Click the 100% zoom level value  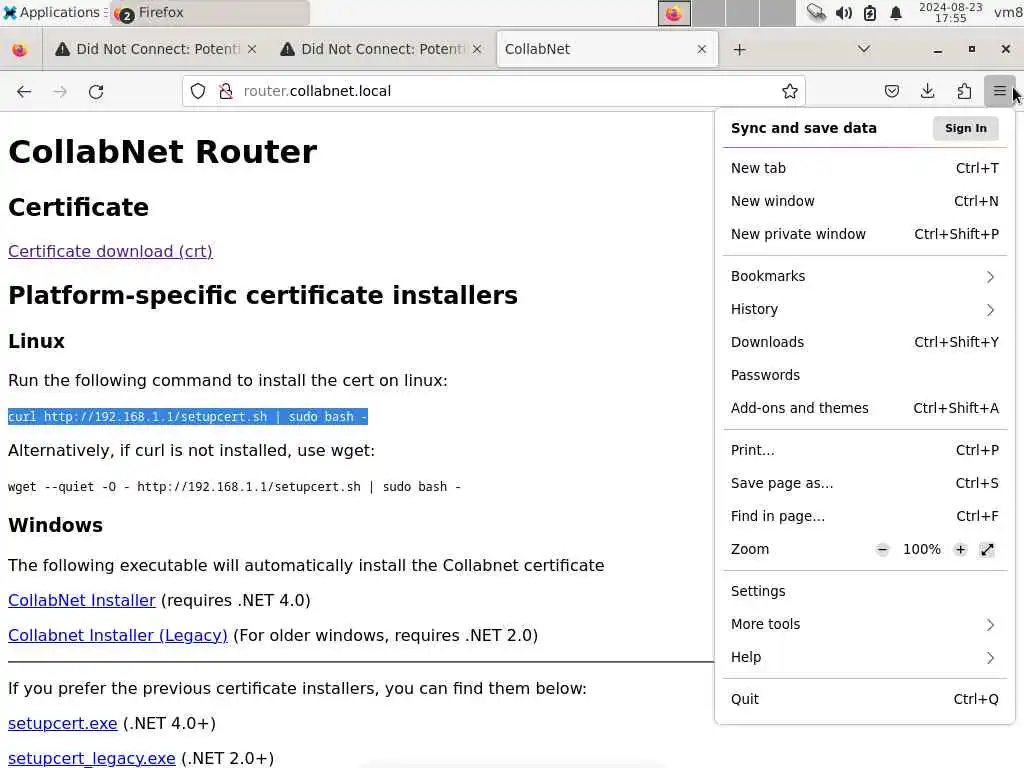pyautogui.click(x=921, y=550)
